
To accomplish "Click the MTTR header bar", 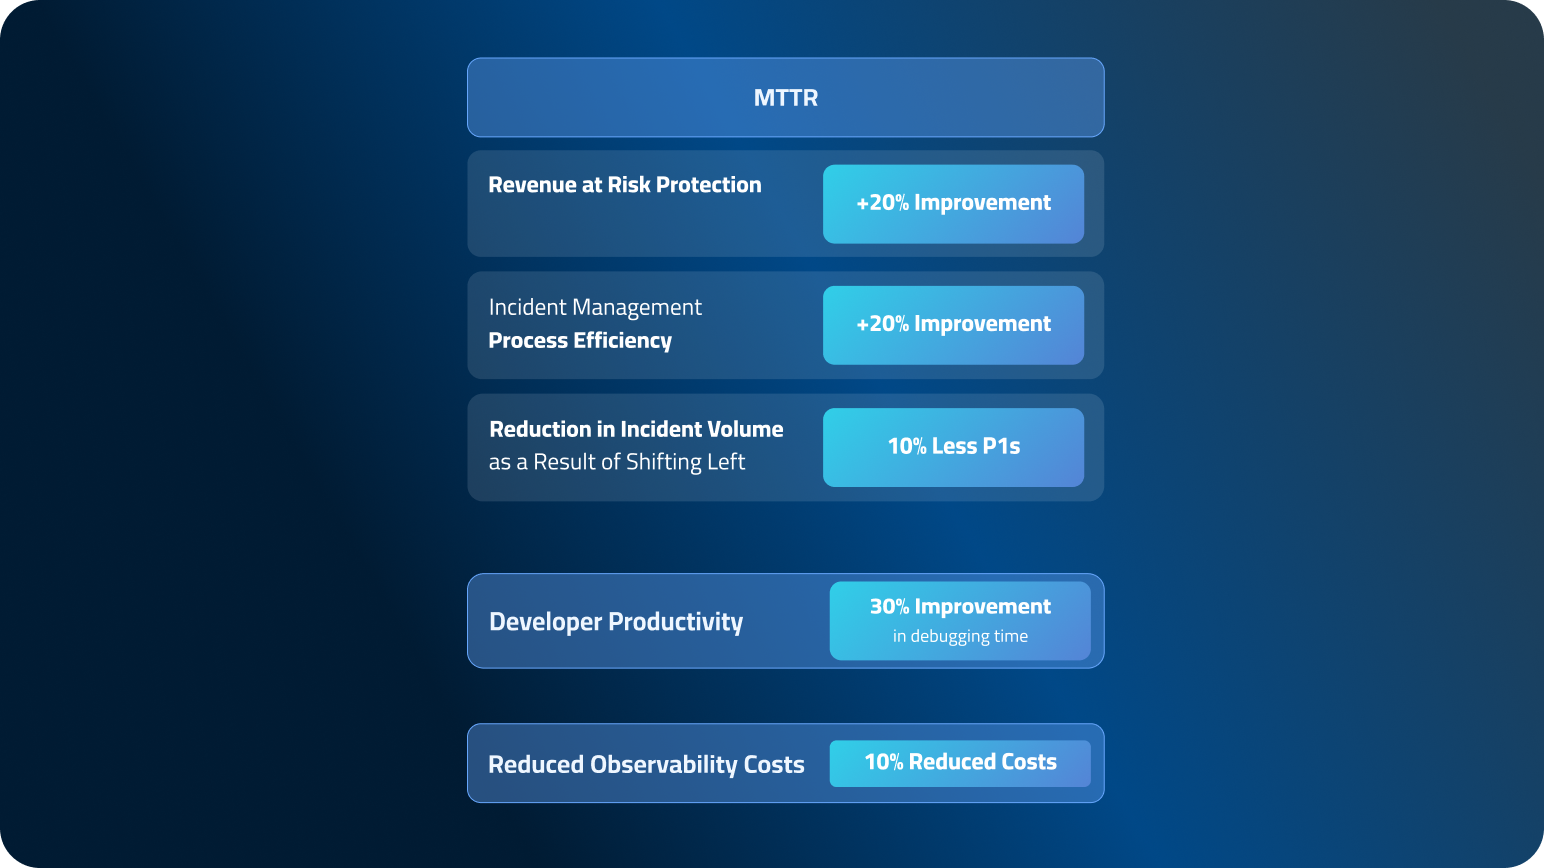I will point(785,98).
